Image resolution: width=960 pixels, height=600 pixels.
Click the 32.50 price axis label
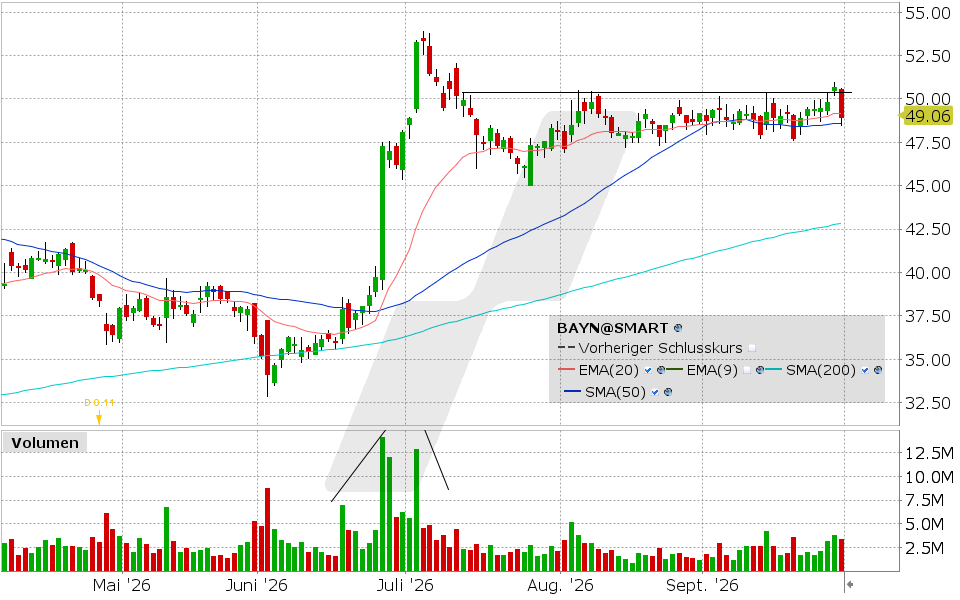point(928,403)
